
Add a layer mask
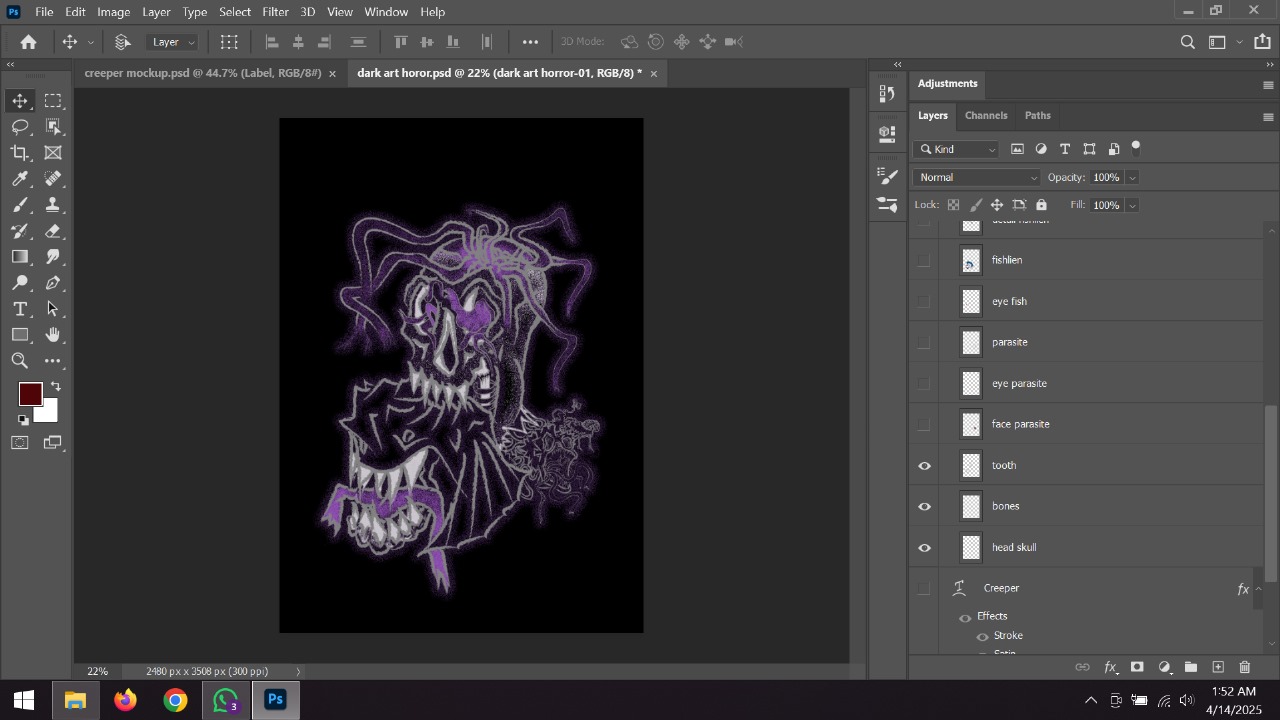[1137, 667]
